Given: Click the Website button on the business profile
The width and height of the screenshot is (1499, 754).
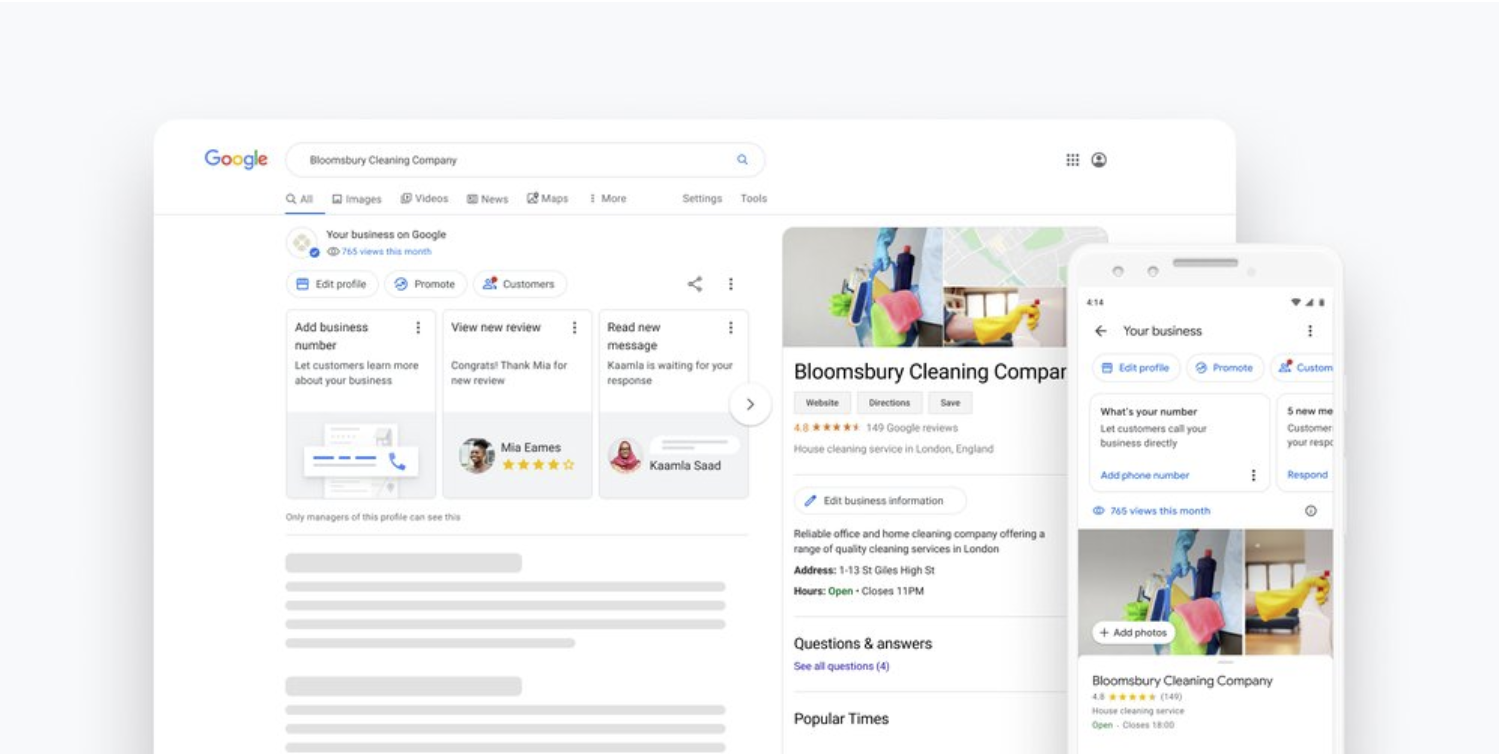Looking at the screenshot, I should [x=821, y=402].
